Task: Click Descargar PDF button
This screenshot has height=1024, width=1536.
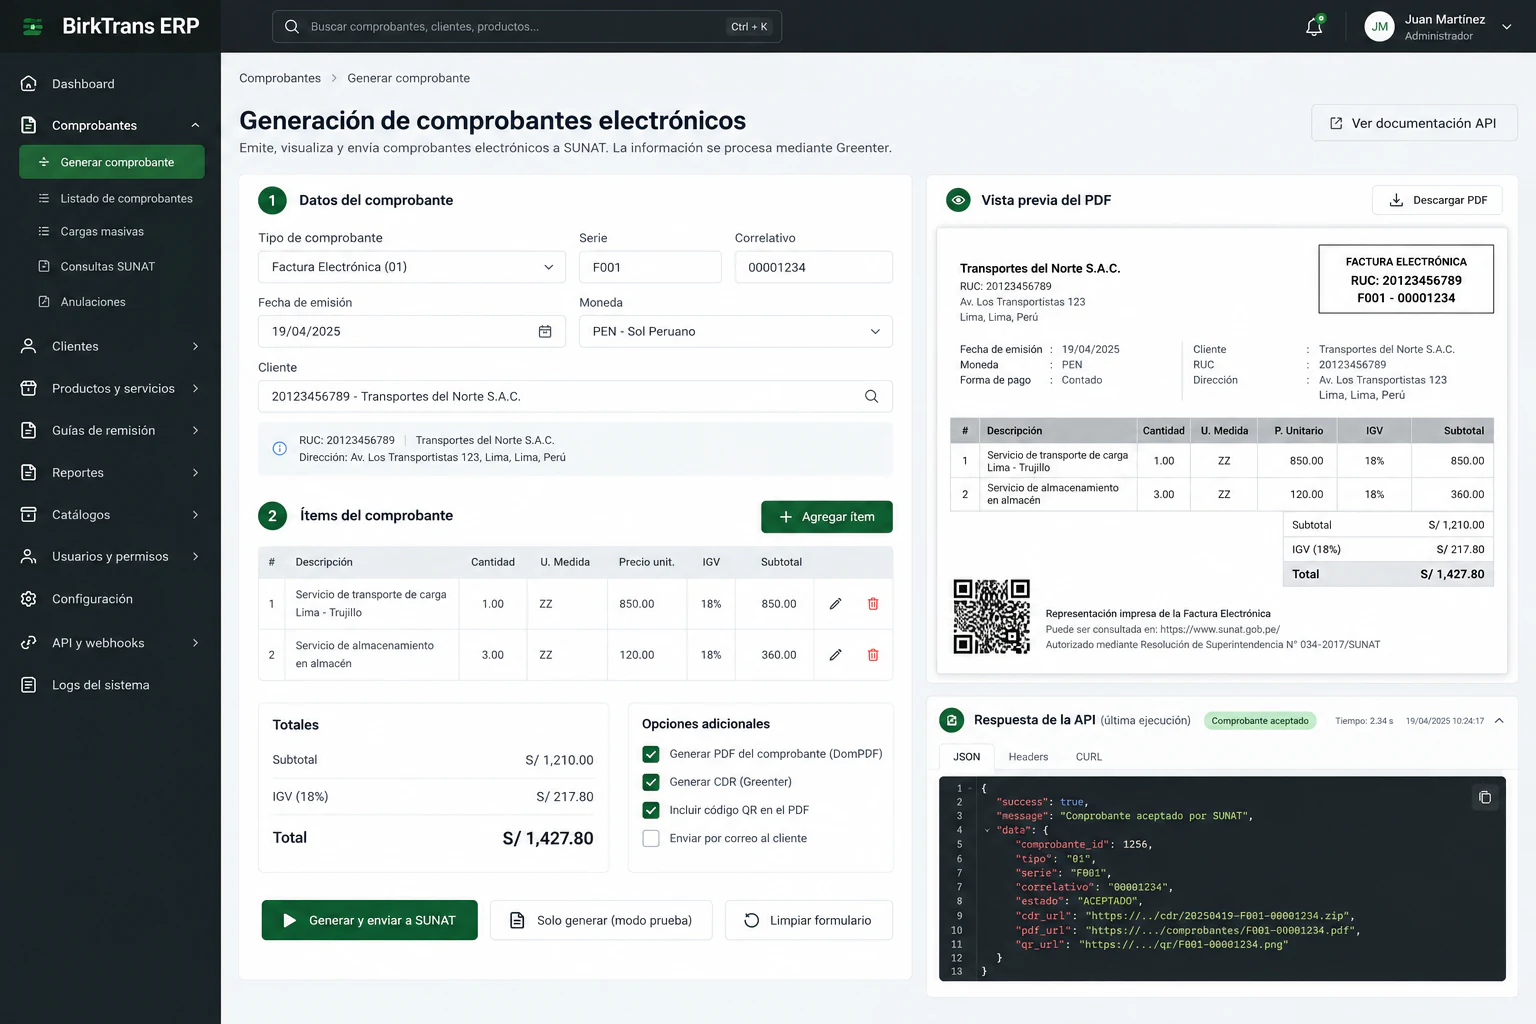Action: 1437,200
